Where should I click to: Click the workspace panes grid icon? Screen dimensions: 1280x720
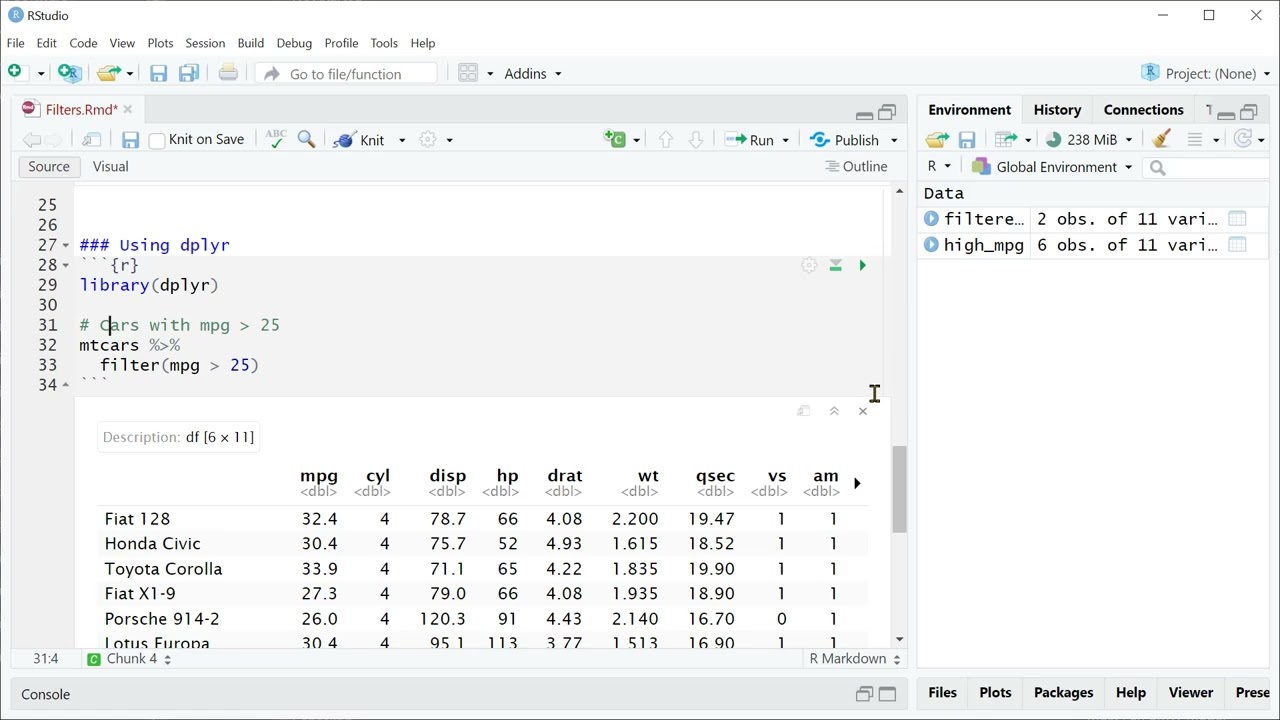tap(468, 73)
